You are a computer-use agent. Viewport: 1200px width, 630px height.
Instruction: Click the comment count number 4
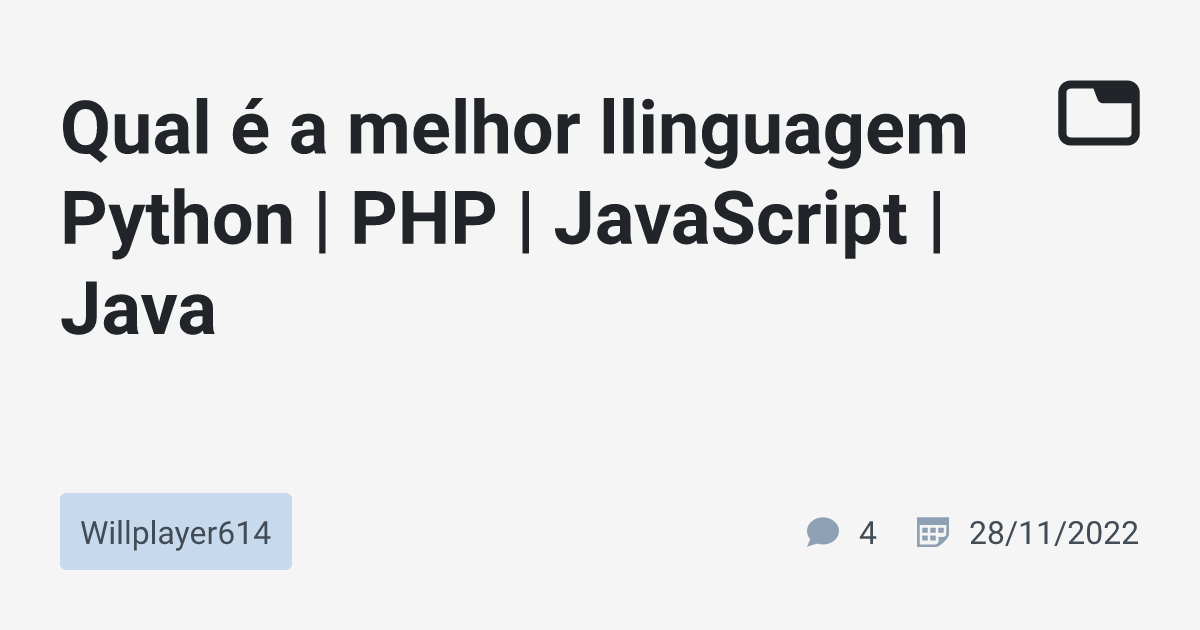coord(867,533)
